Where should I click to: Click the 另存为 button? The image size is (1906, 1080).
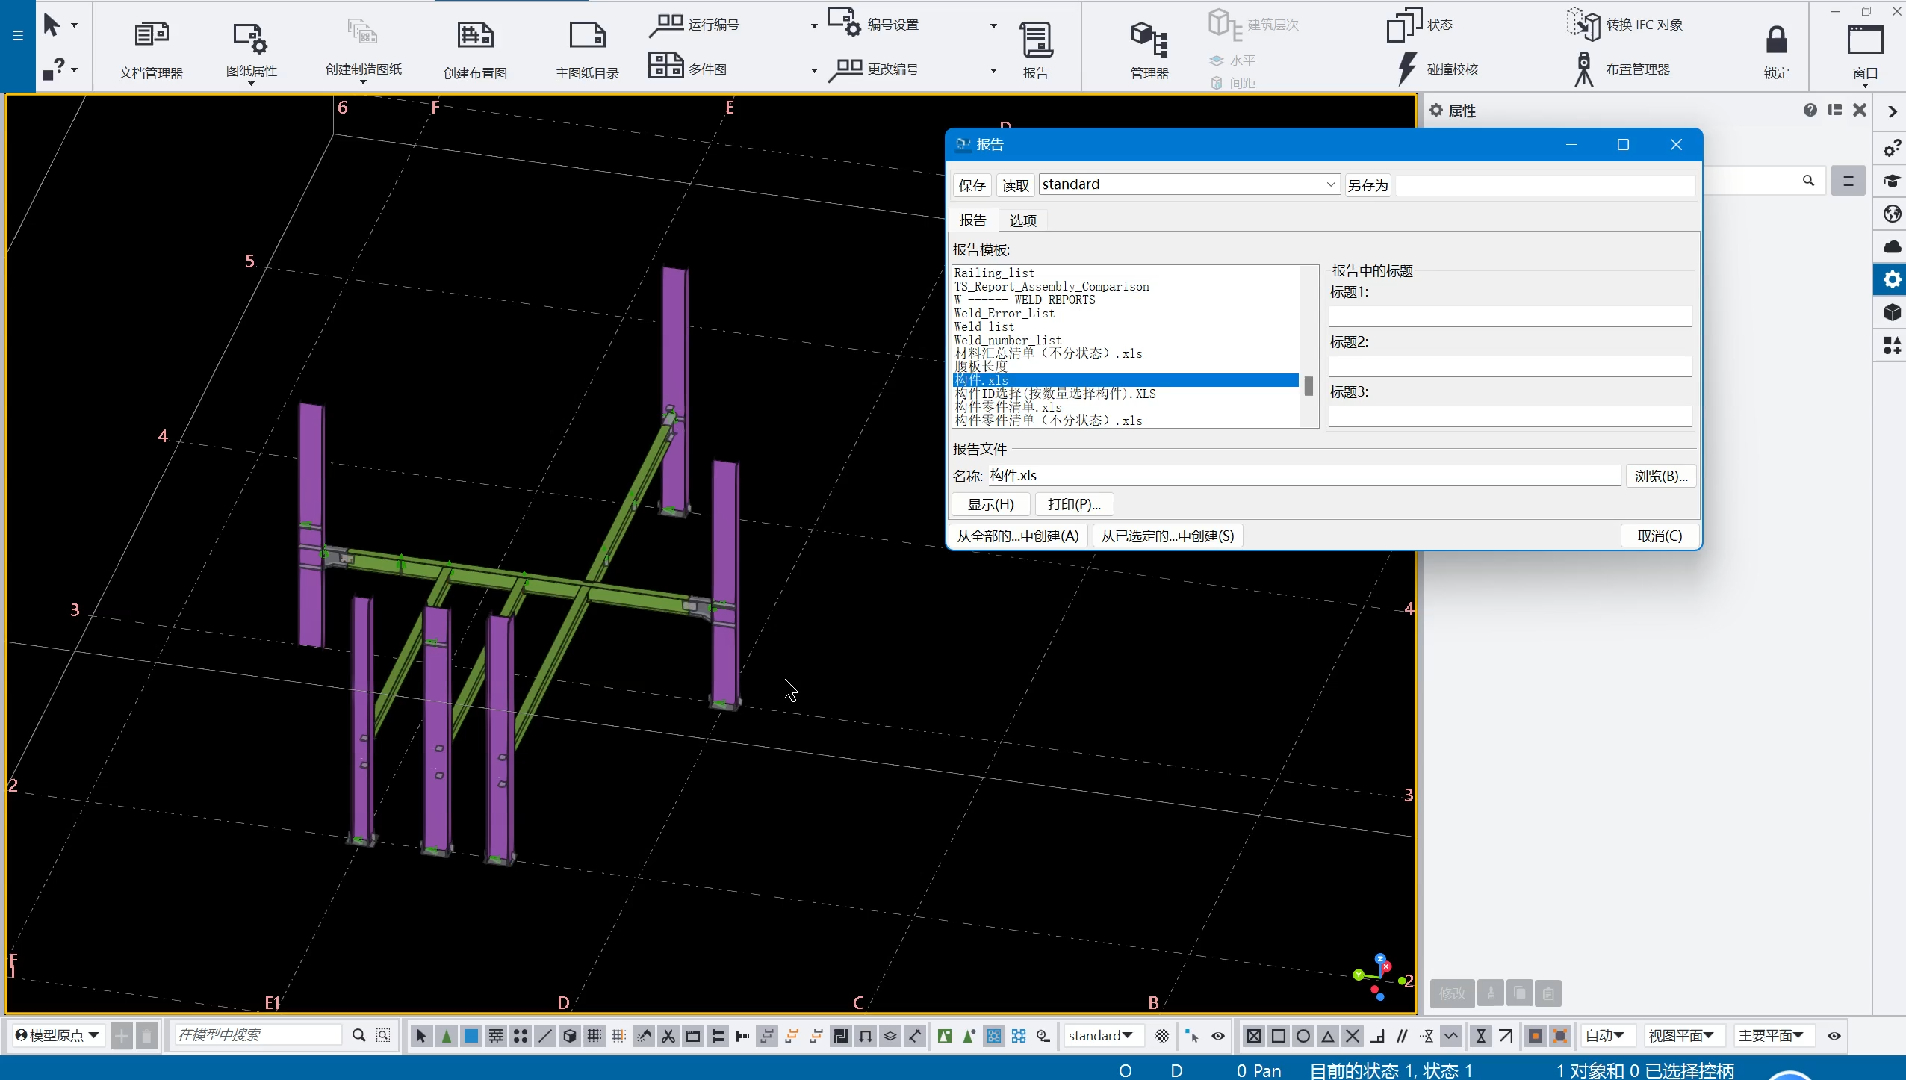pos(1367,185)
